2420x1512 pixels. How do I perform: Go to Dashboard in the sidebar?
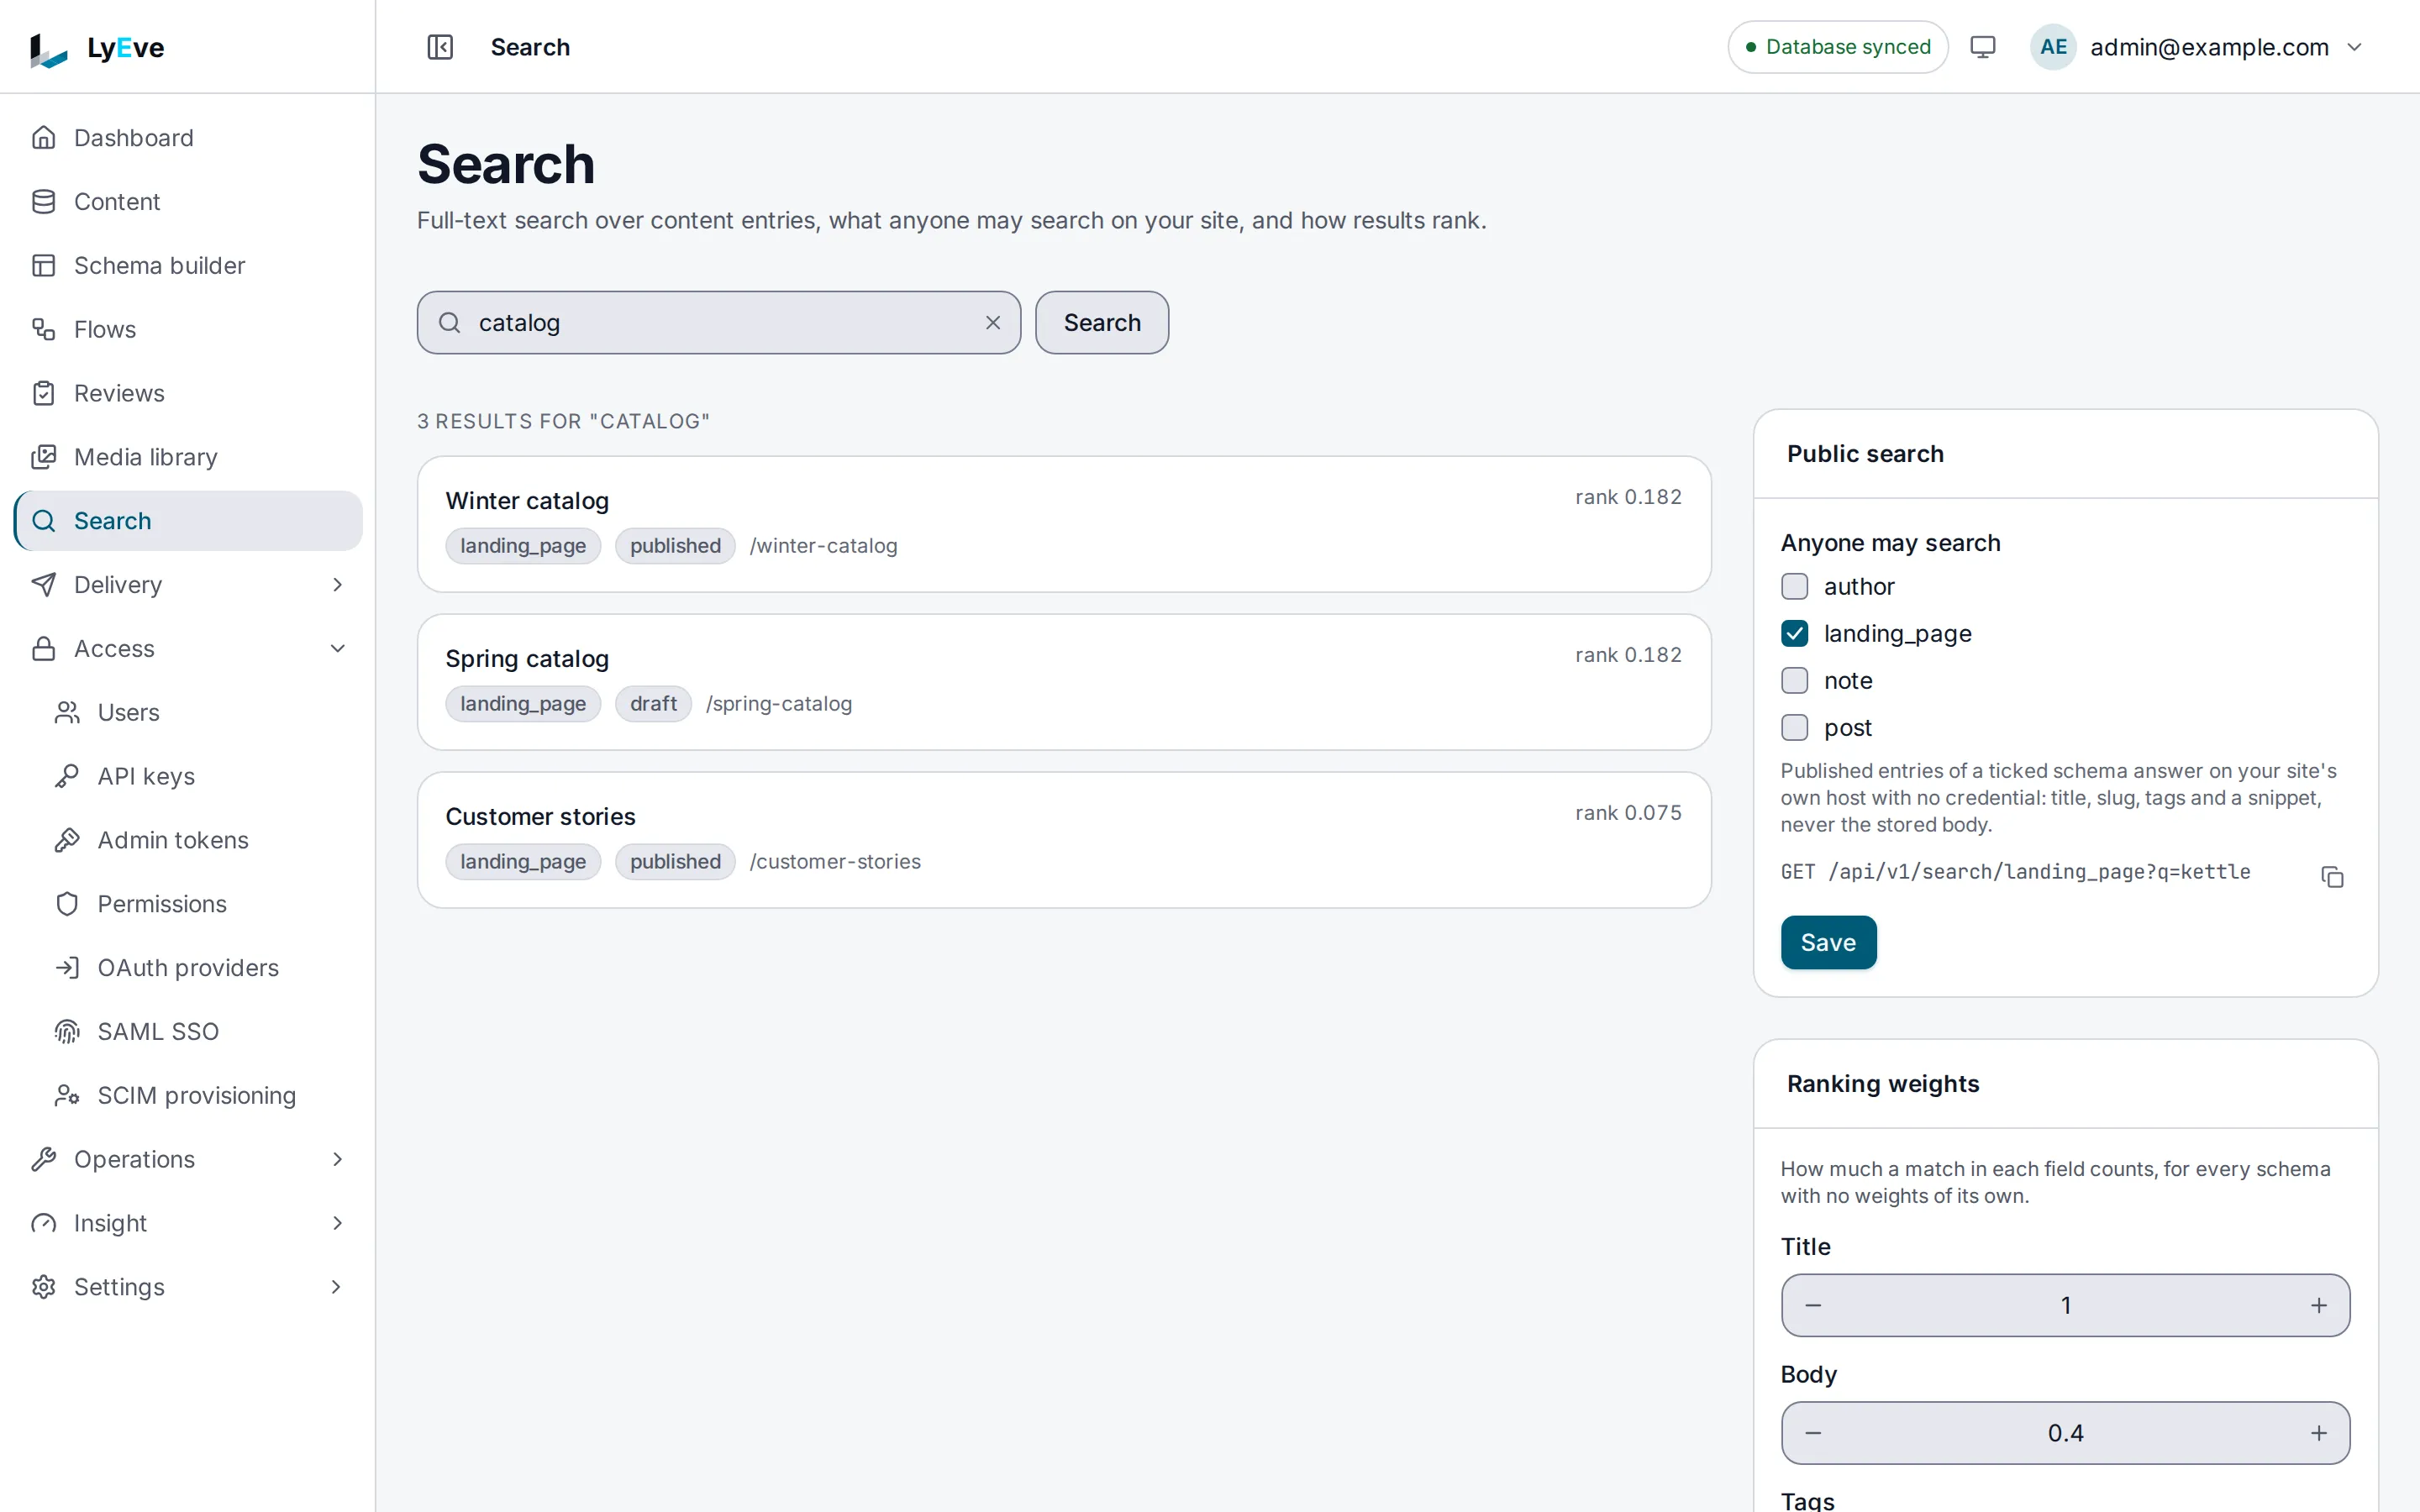(x=188, y=138)
